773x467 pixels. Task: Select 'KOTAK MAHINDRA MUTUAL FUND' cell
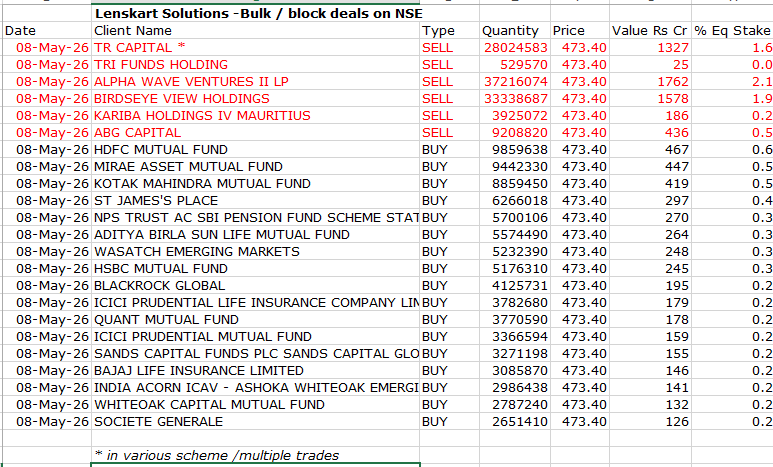point(255,184)
